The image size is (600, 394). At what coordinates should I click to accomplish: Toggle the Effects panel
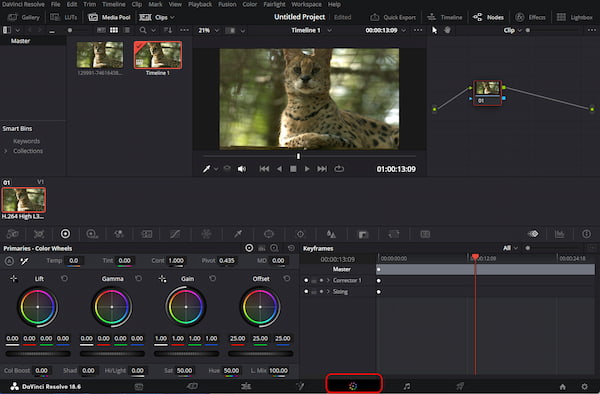(x=530, y=17)
